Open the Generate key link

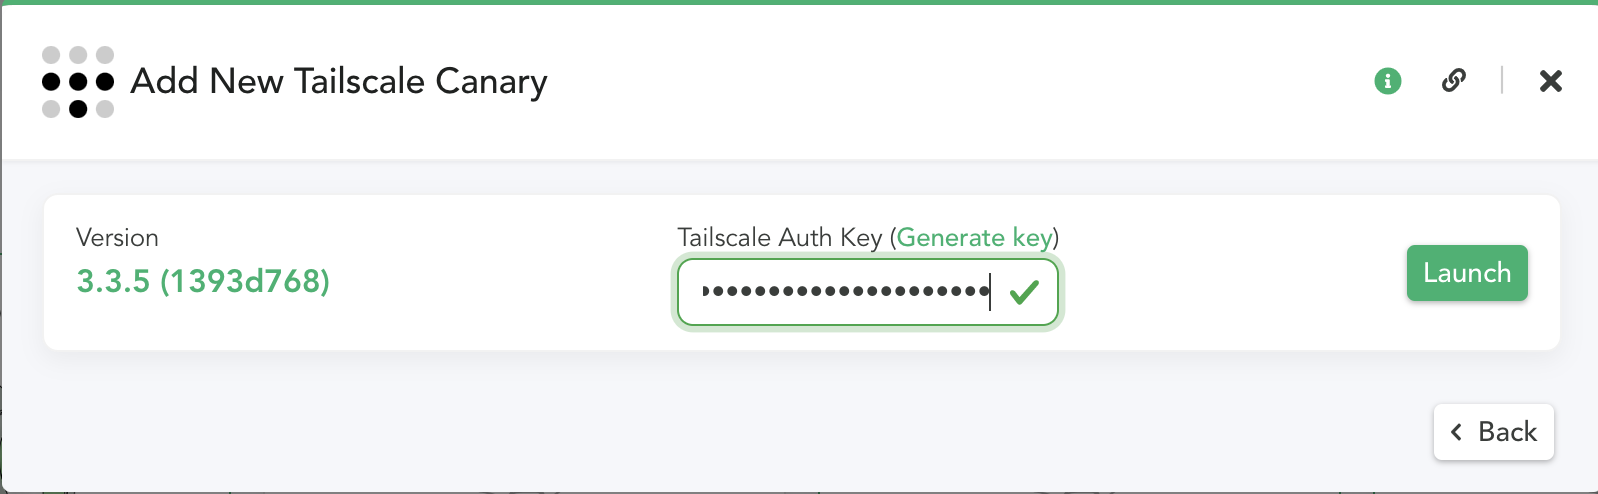975,237
